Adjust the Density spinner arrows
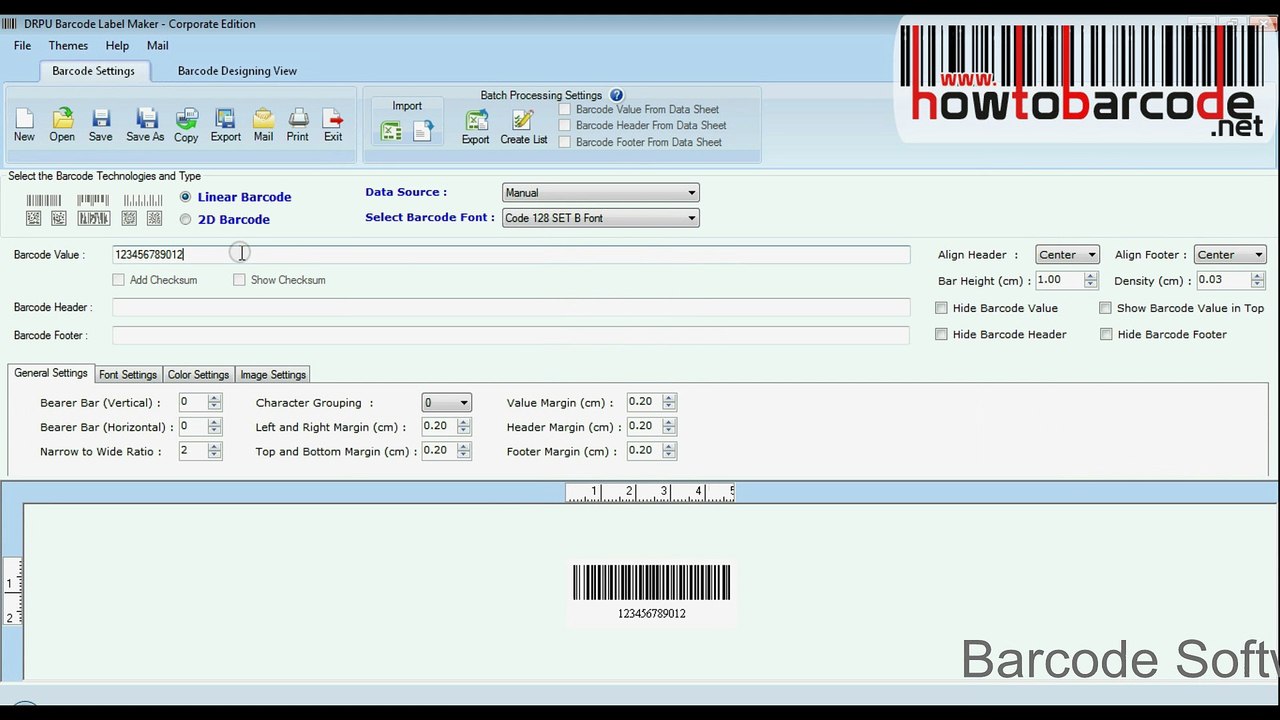The width and height of the screenshot is (1280, 720). (1257, 281)
